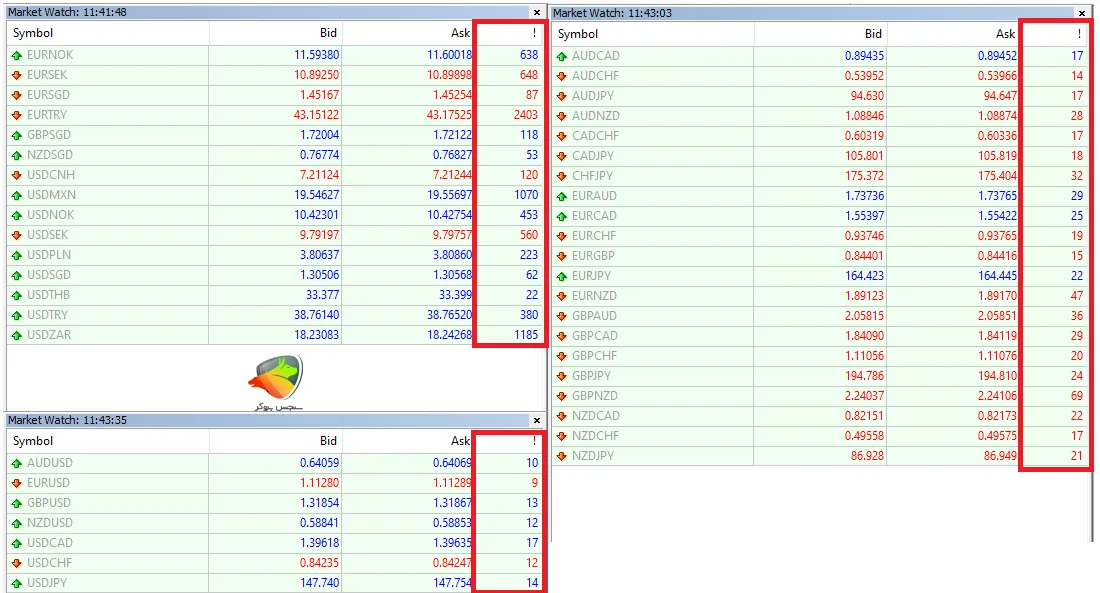Select the GBPUSD row in the list
This screenshot has width=1100, height=593.
[x=50, y=503]
